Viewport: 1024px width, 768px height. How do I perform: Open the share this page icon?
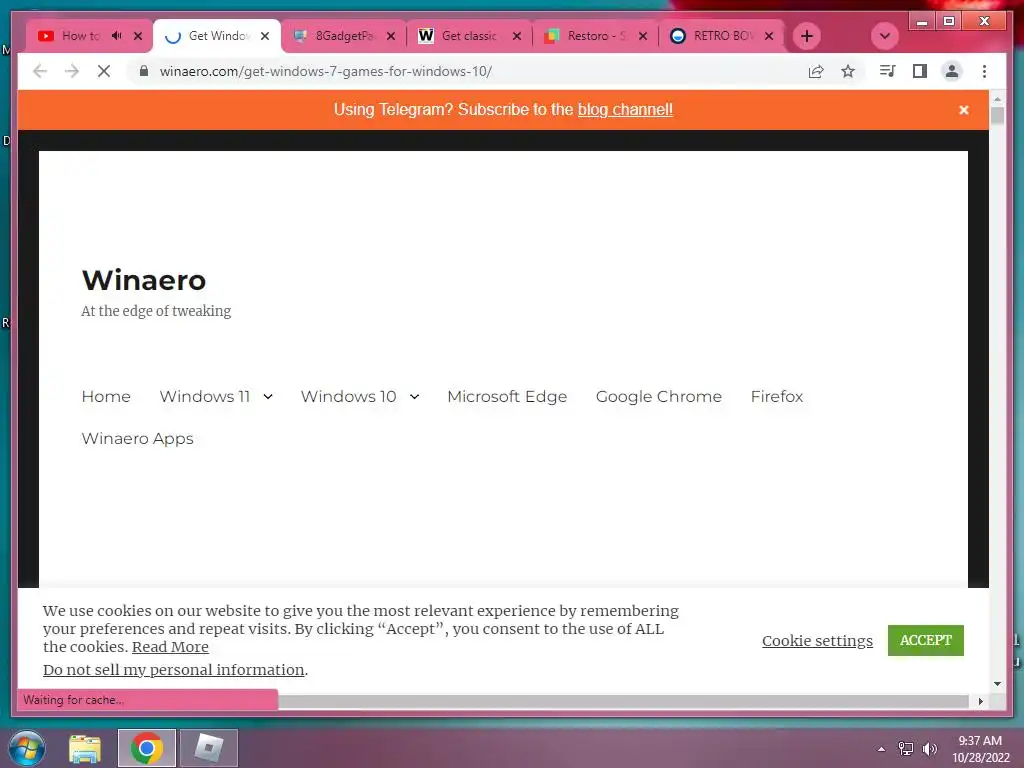(x=816, y=71)
